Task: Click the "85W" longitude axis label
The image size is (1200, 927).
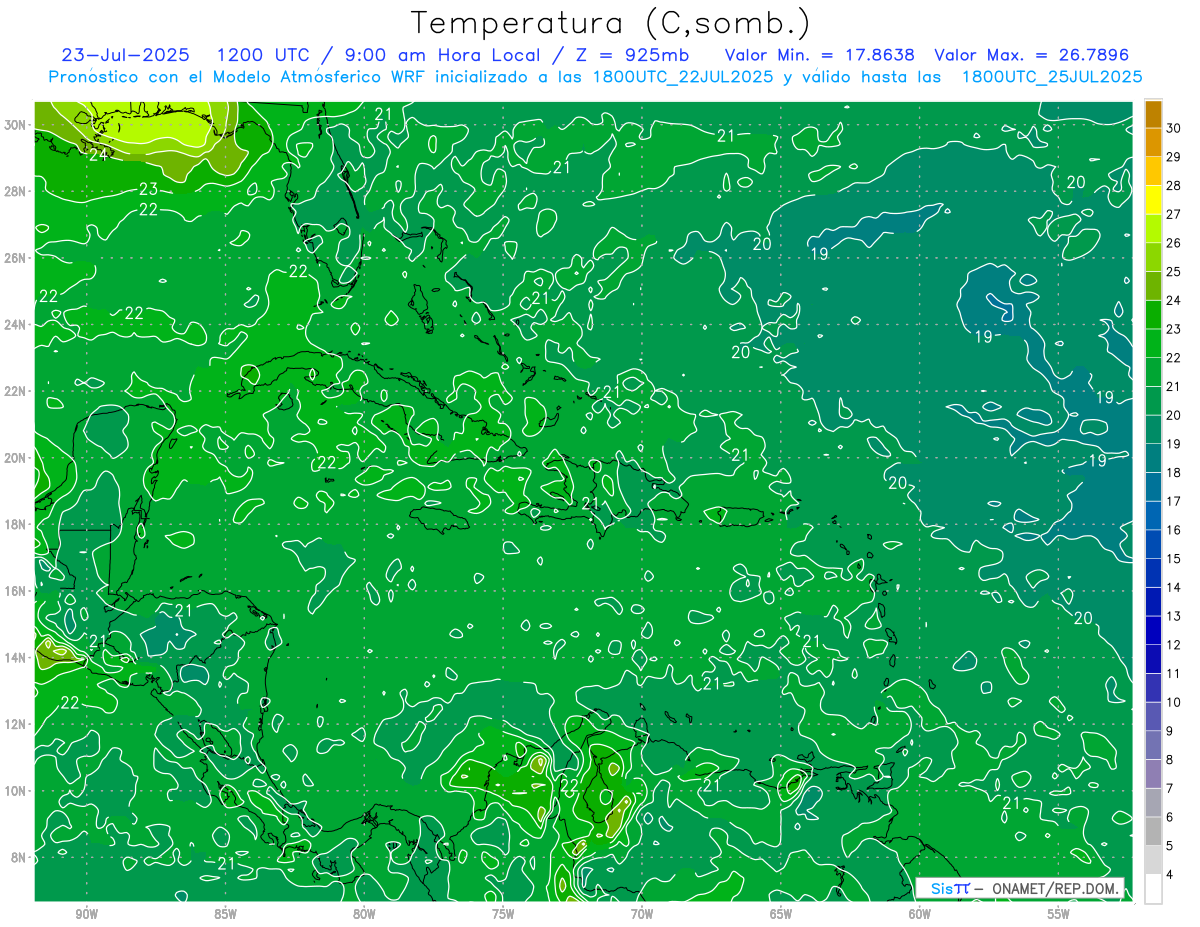Action: click(x=225, y=914)
